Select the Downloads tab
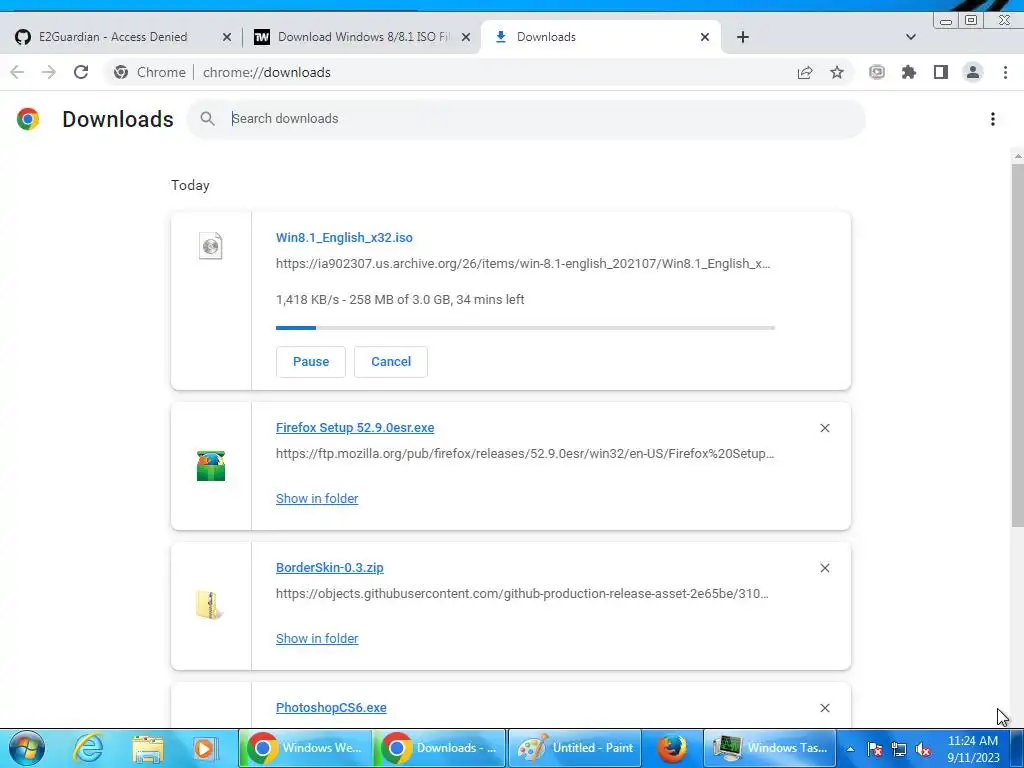 [601, 37]
